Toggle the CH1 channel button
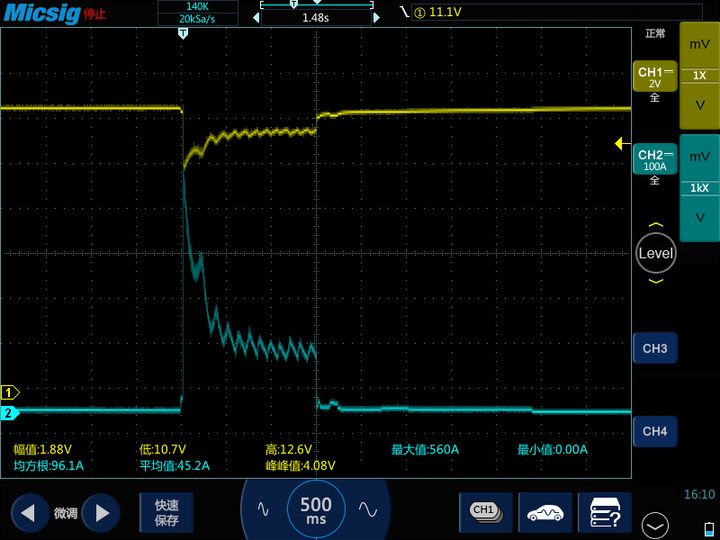The height and width of the screenshot is (540, 720). 655,77
